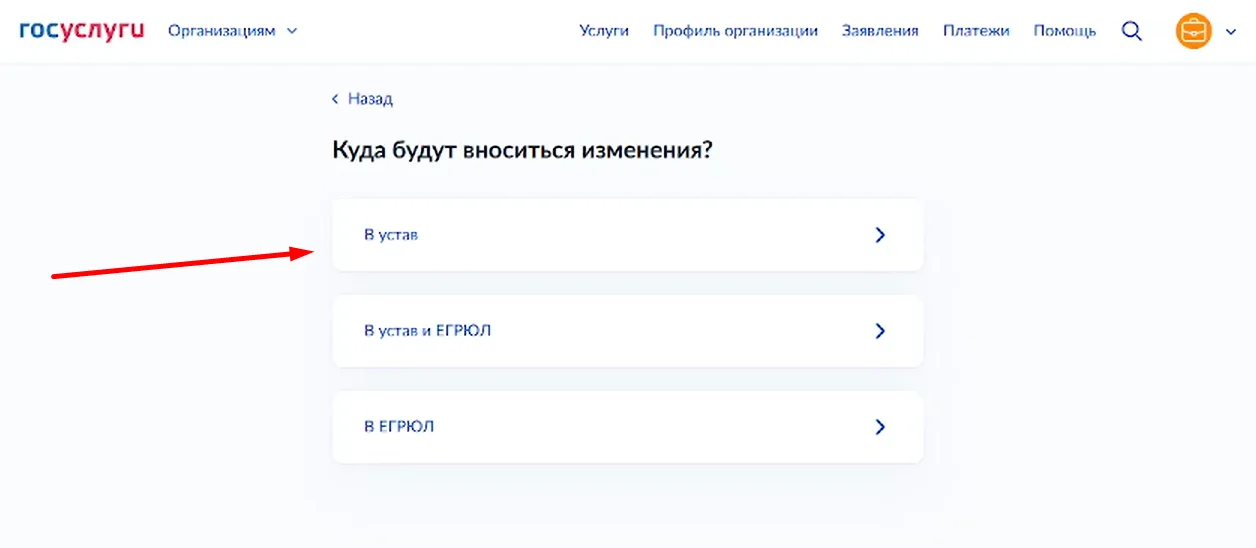Open the Помощь page
Screen dimensions: 1256x548
tap(1064, 31)
